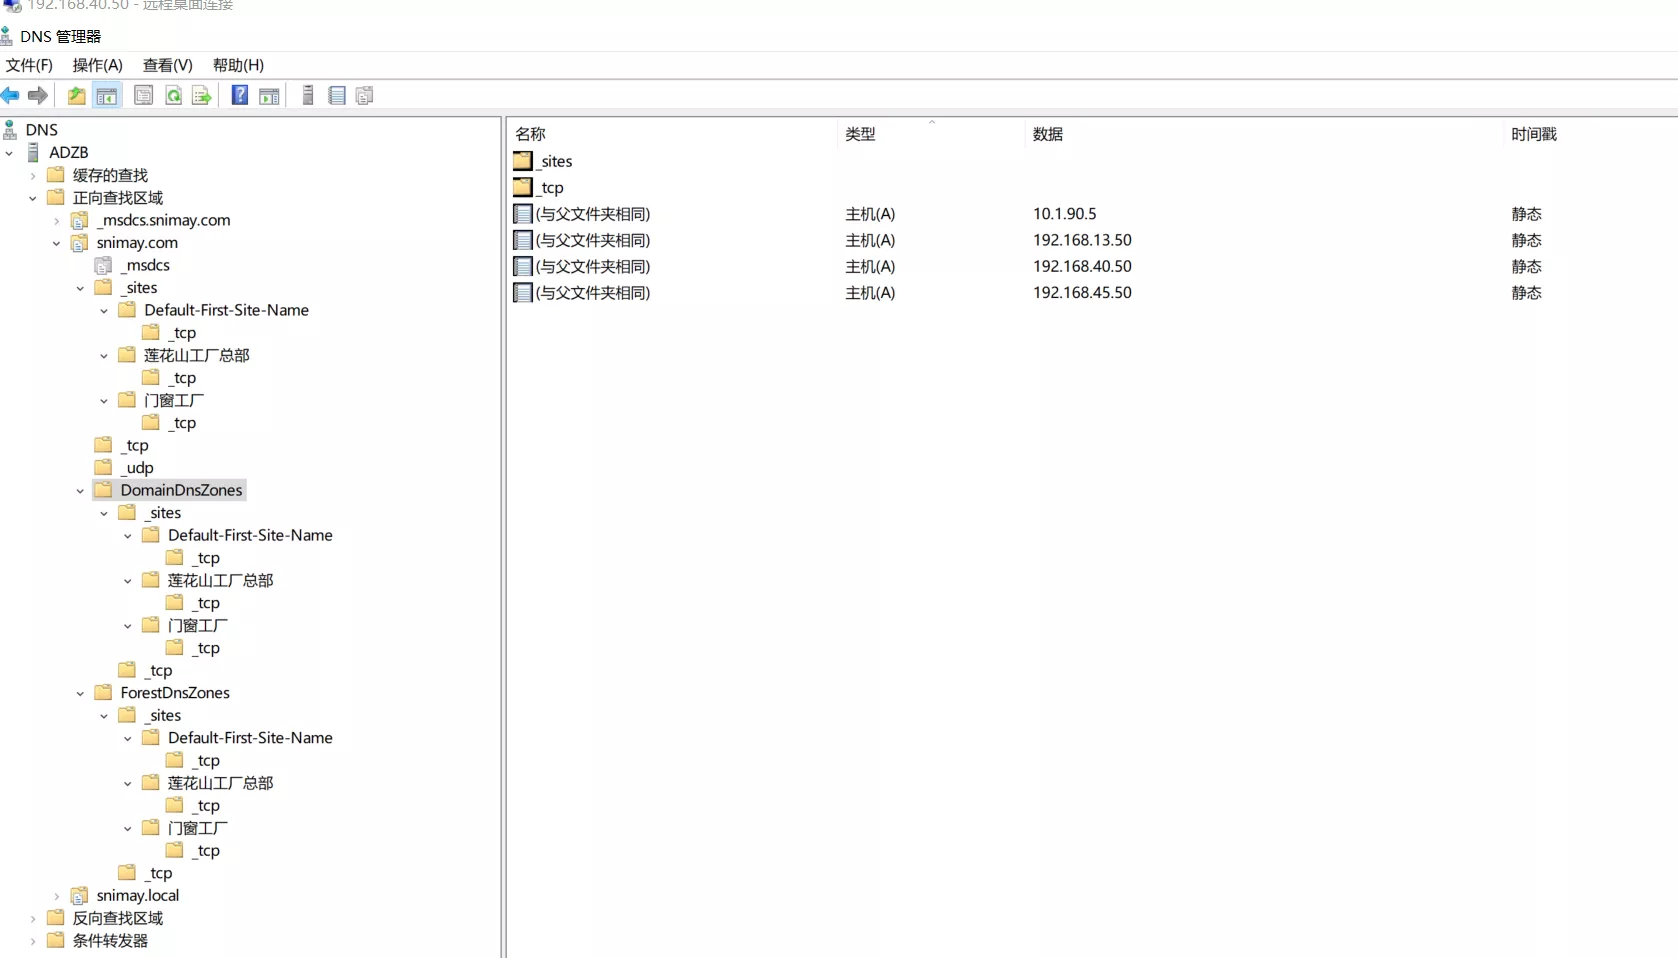1678x958 pixels.
Task: Click the notebook-style record icon in toolbar
Action: (337, 96)
